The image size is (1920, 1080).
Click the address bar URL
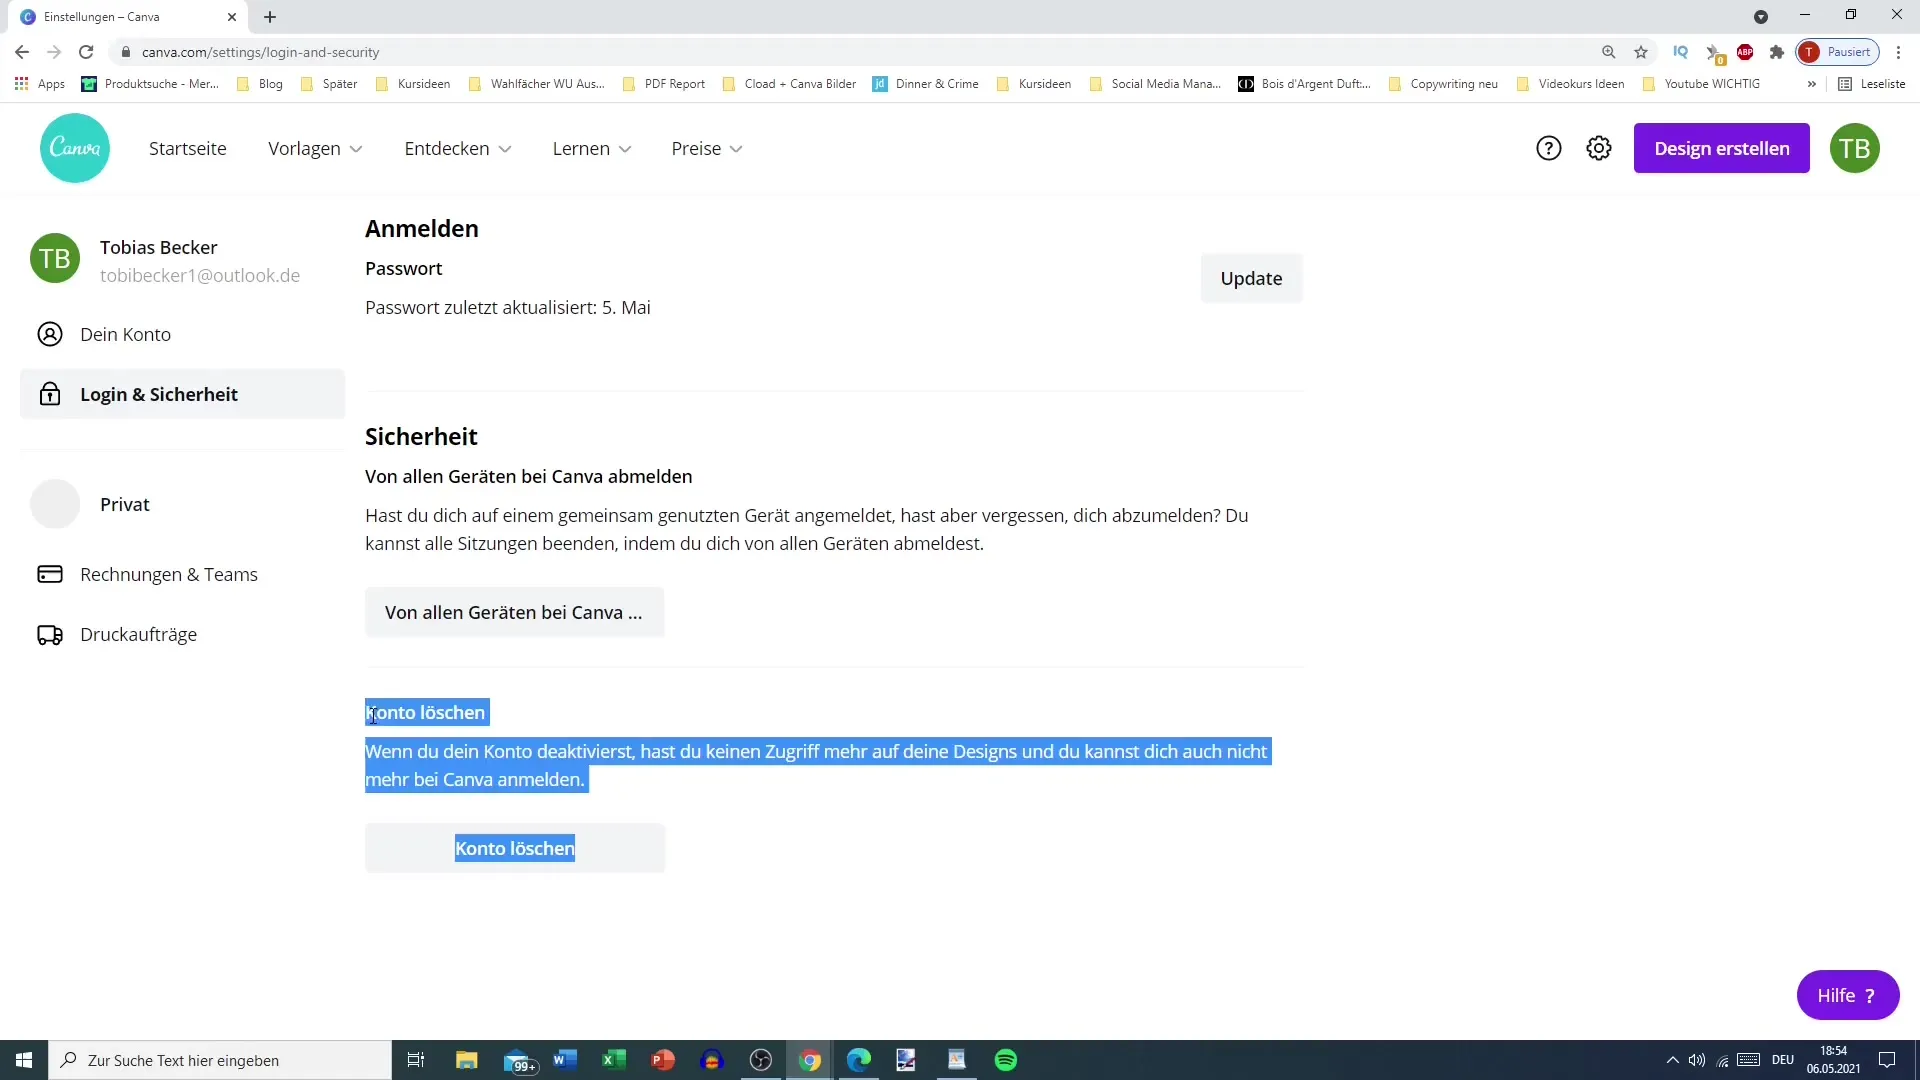pyautogui.click(x=260, y=52)
